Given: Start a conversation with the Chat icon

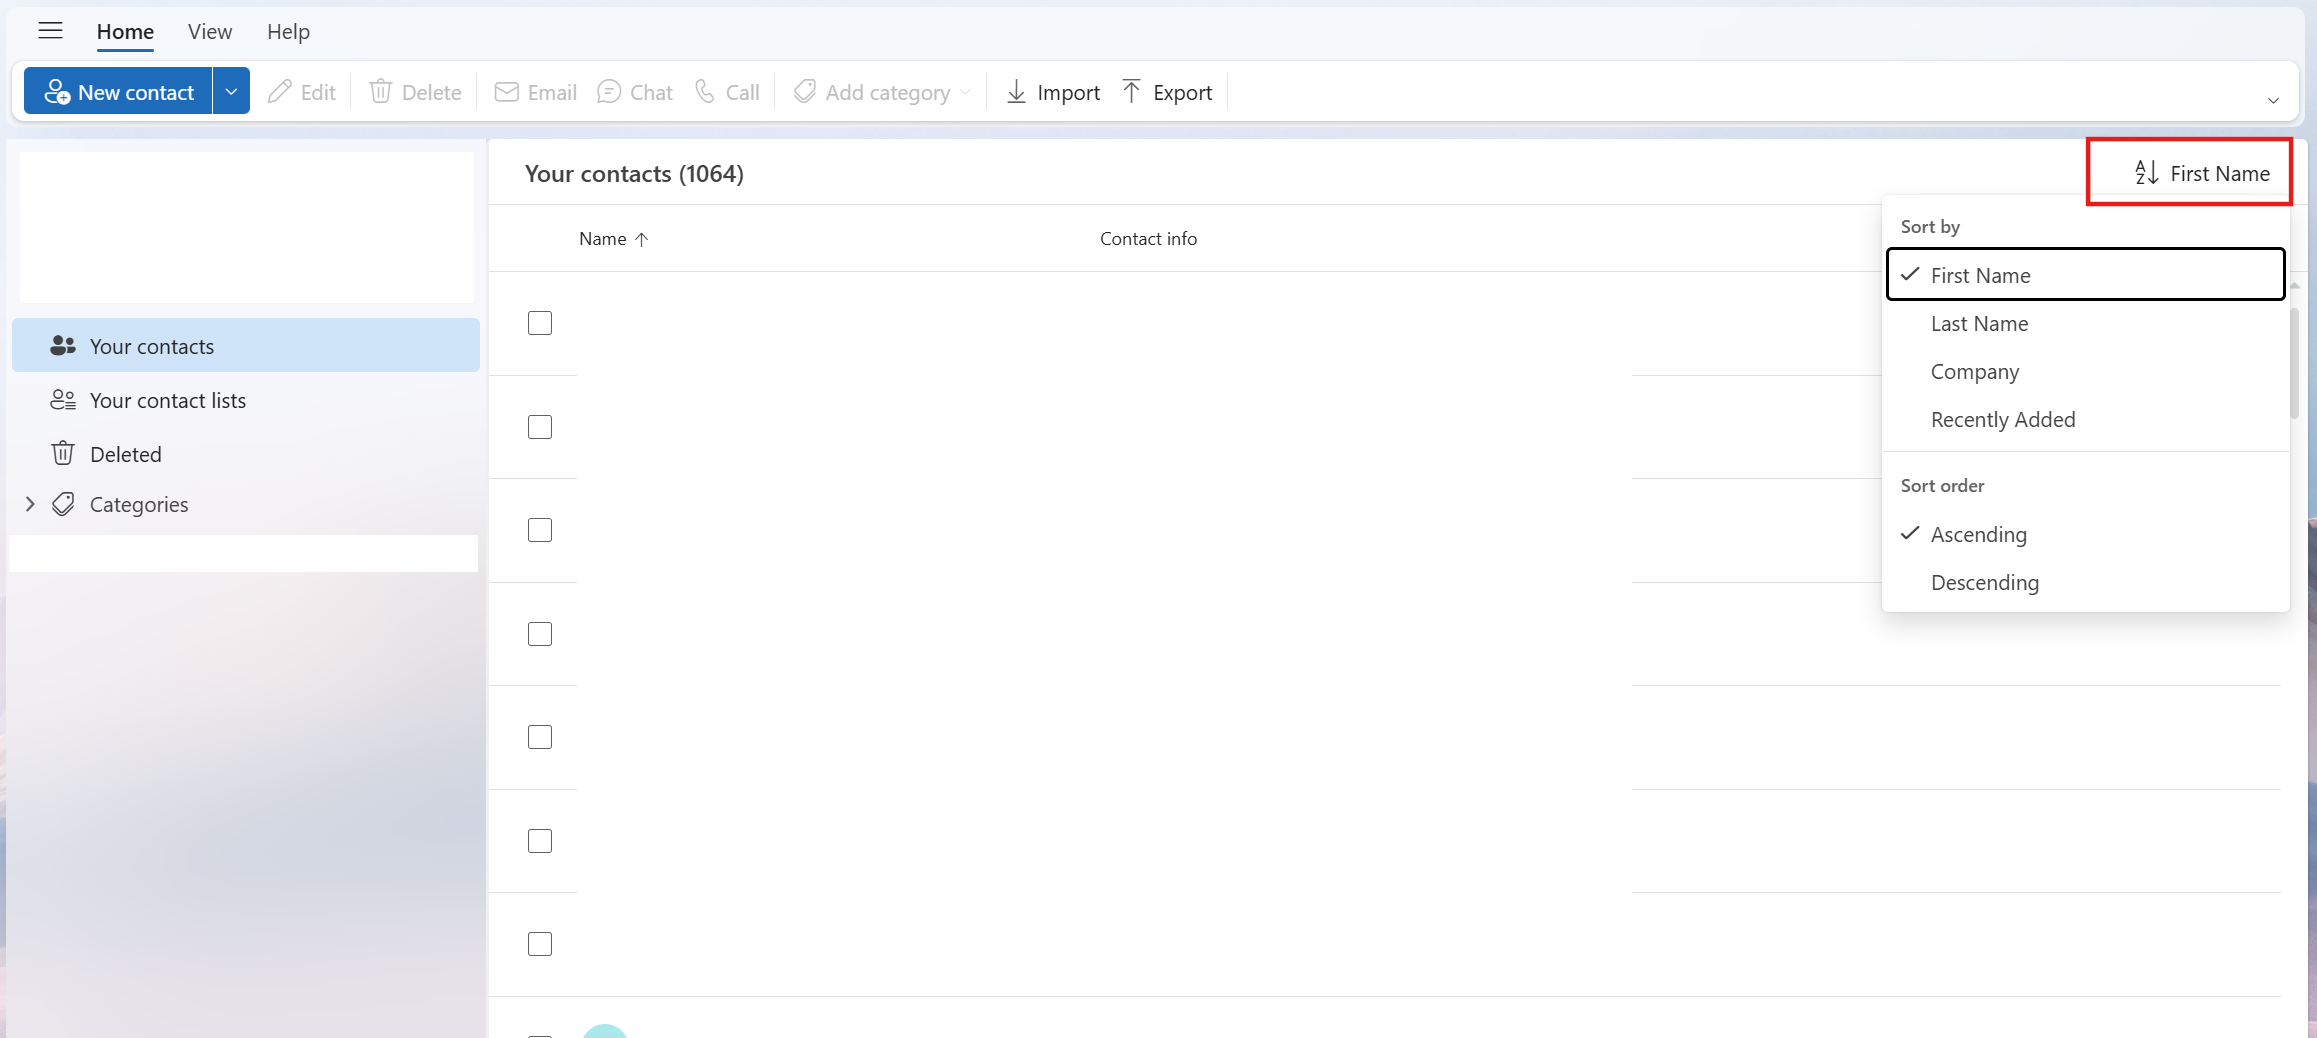Looking at the screenshot, I should (x=609, y=91).
